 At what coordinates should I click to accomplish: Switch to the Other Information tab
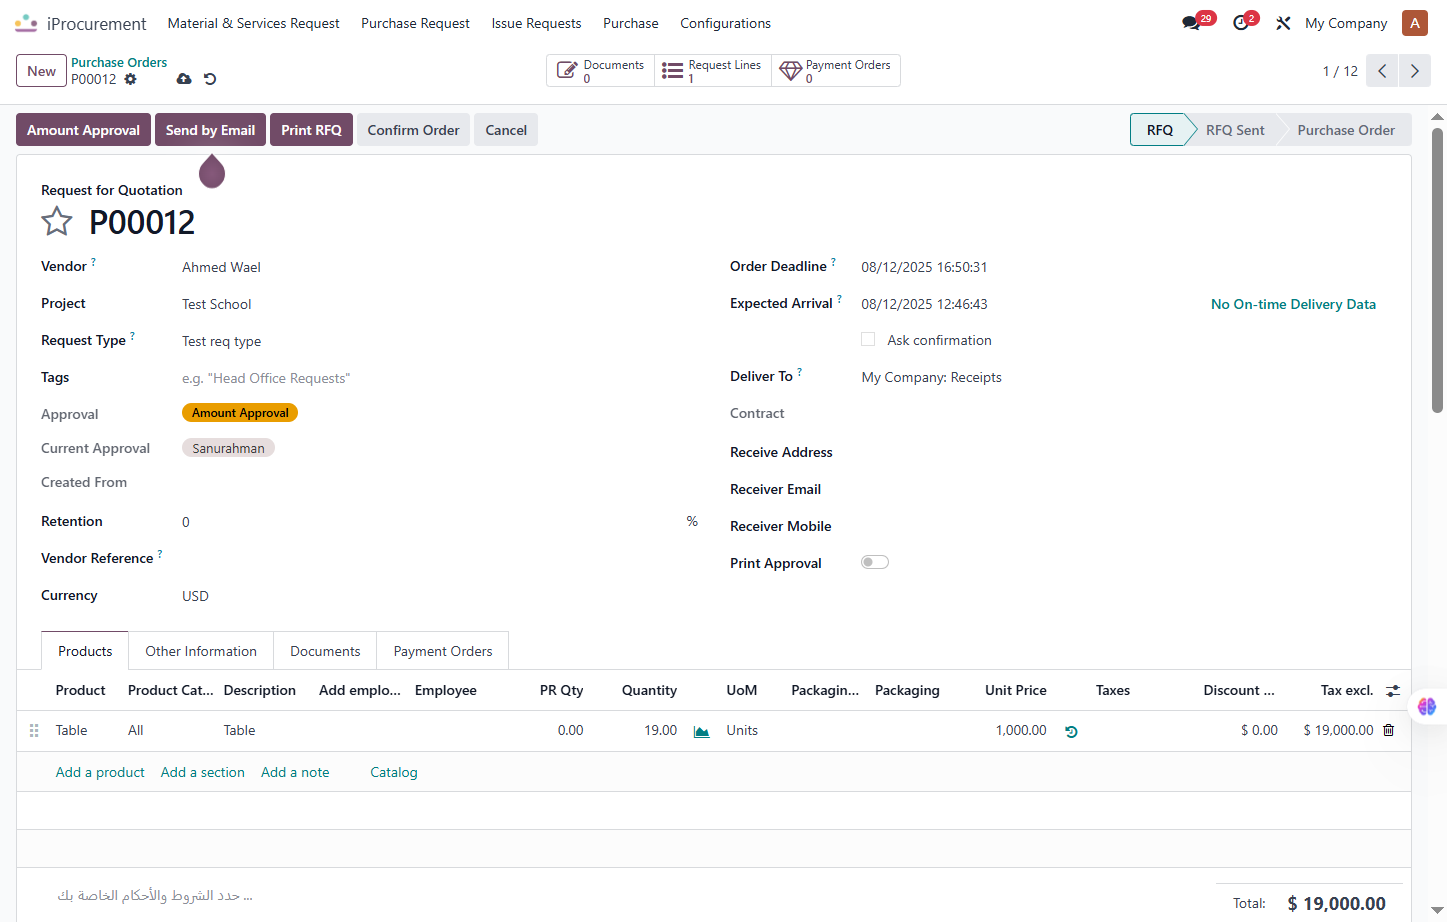(201, 651)
